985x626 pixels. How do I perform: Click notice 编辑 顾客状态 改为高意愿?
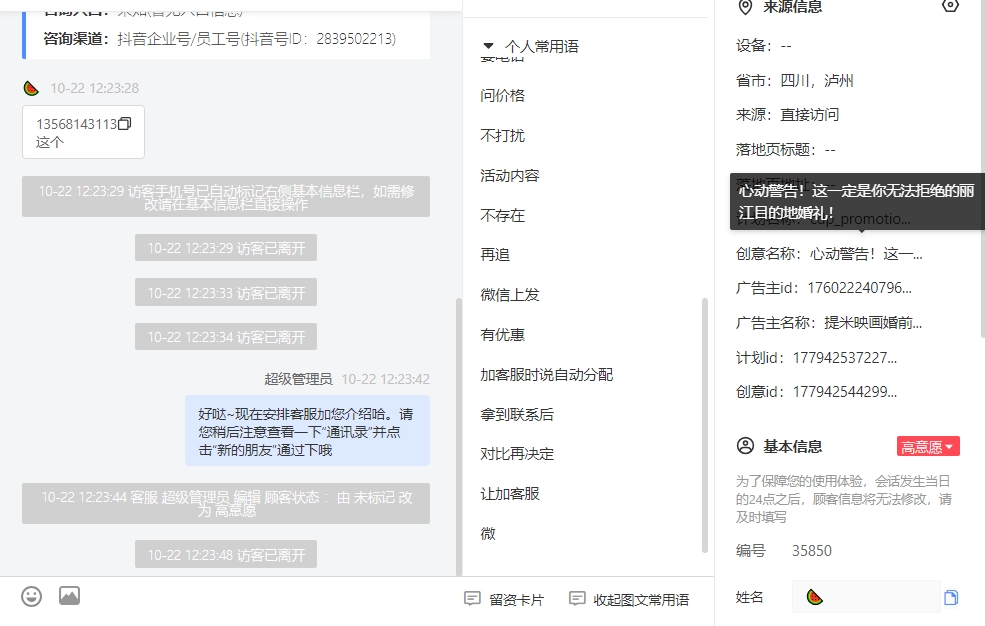coord(226,504)
